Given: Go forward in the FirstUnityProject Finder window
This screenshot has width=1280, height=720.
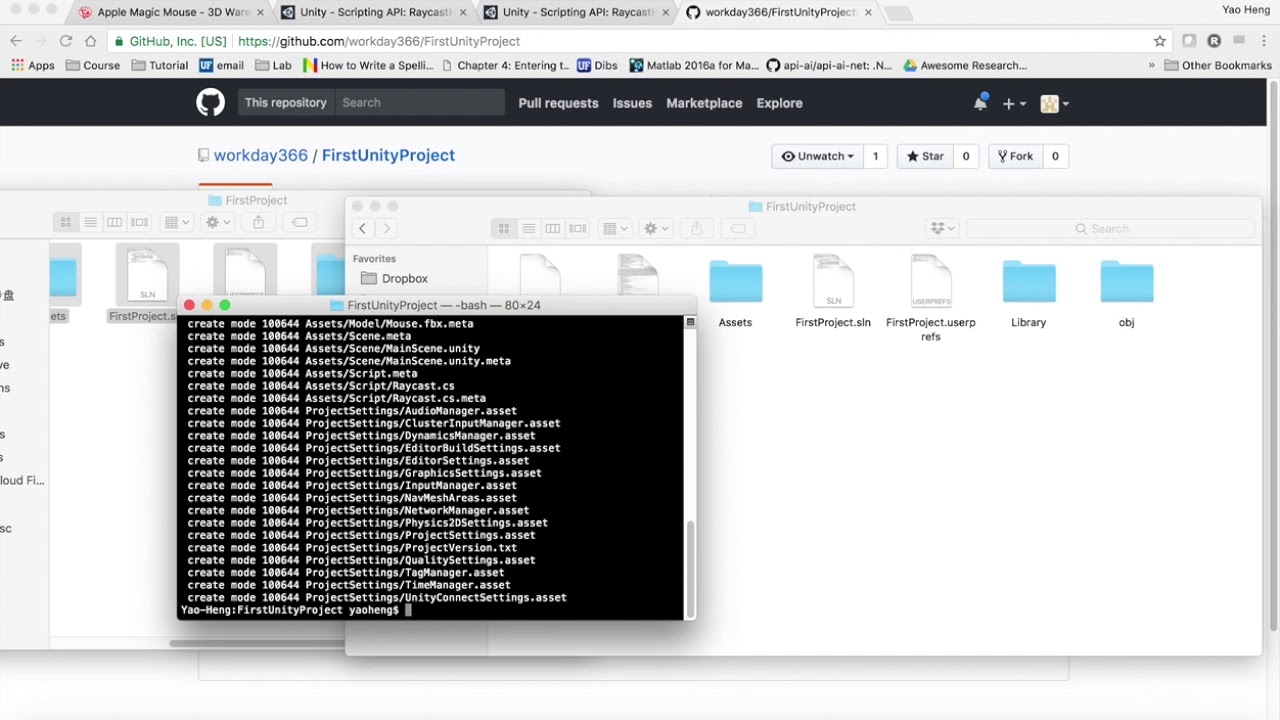Looking at the screenshot, I should pyautogui.click(x=387, y=228).
